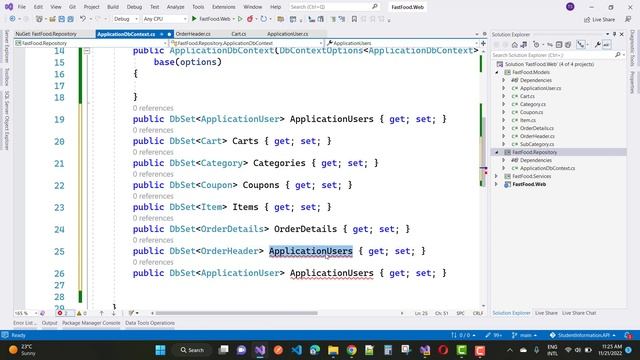This screenshot has width=640, height=360.
Task: Open the 165 % zoom level dropdown
Action: tap(26, 313)
